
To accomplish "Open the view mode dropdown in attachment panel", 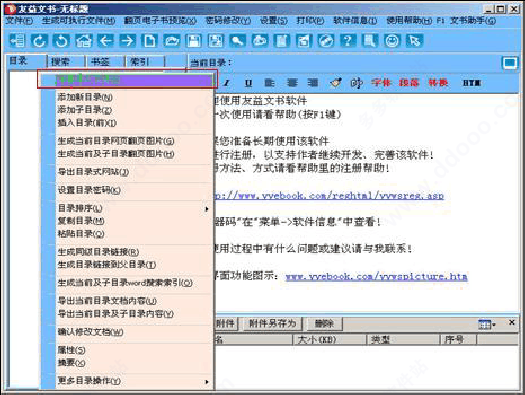I will coord(487,324).
